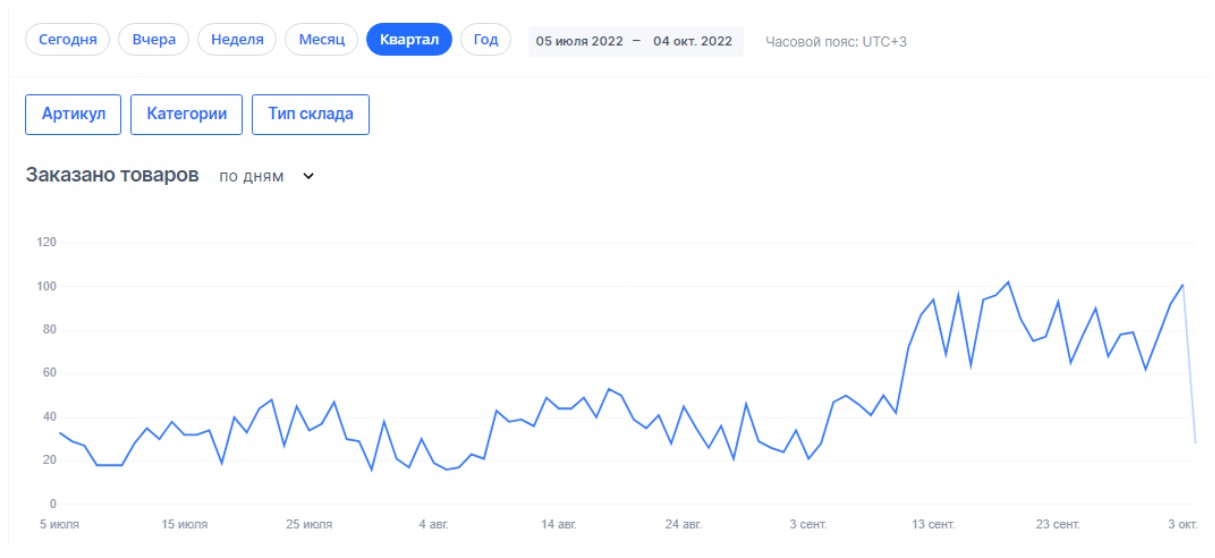1215x558 pixels.
Task: Switch to the Вчера period
Action: 154,40
